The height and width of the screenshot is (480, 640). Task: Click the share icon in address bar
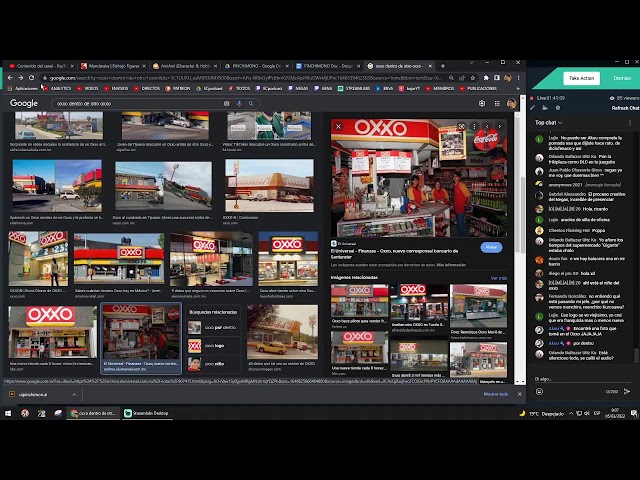click(462, 78)
